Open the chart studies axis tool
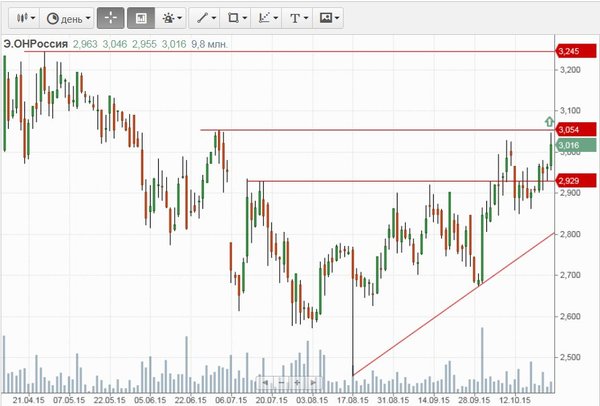The height and width of the screenshot is (406, 600). click(x=267, y=18)
